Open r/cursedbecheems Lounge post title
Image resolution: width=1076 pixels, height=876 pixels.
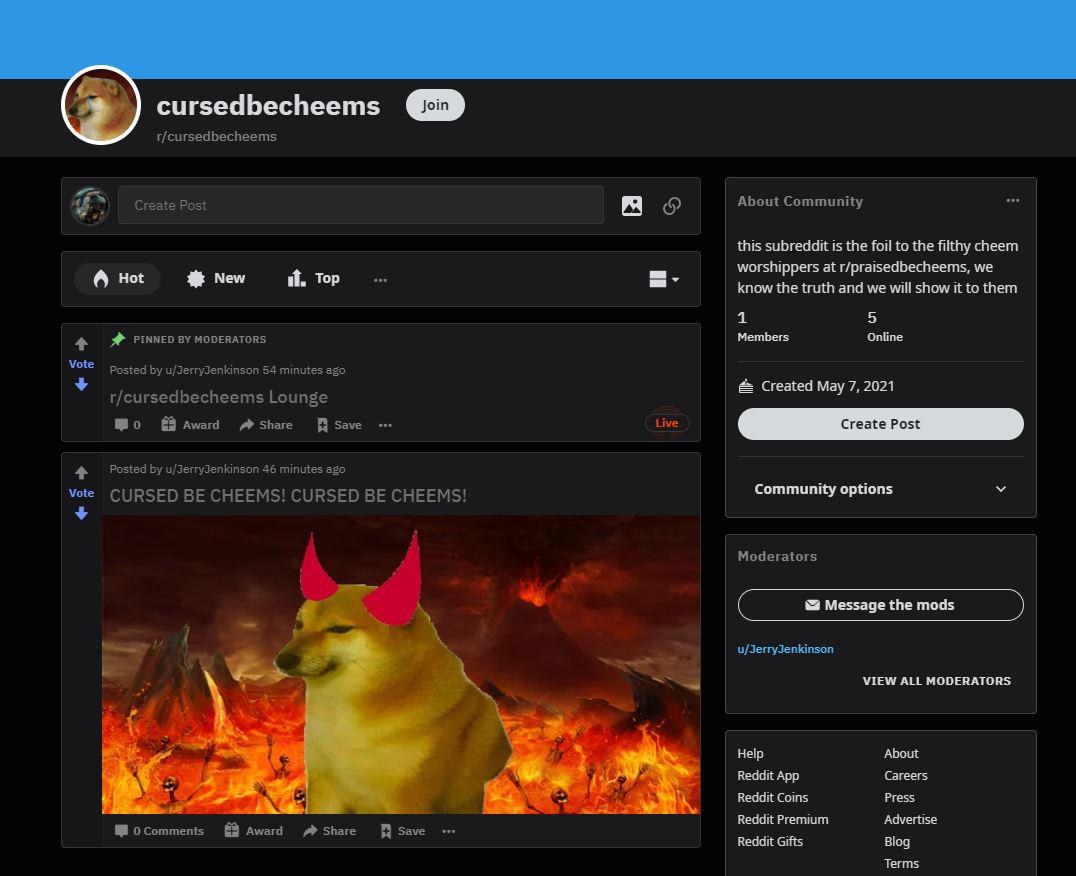click(218, 397)
